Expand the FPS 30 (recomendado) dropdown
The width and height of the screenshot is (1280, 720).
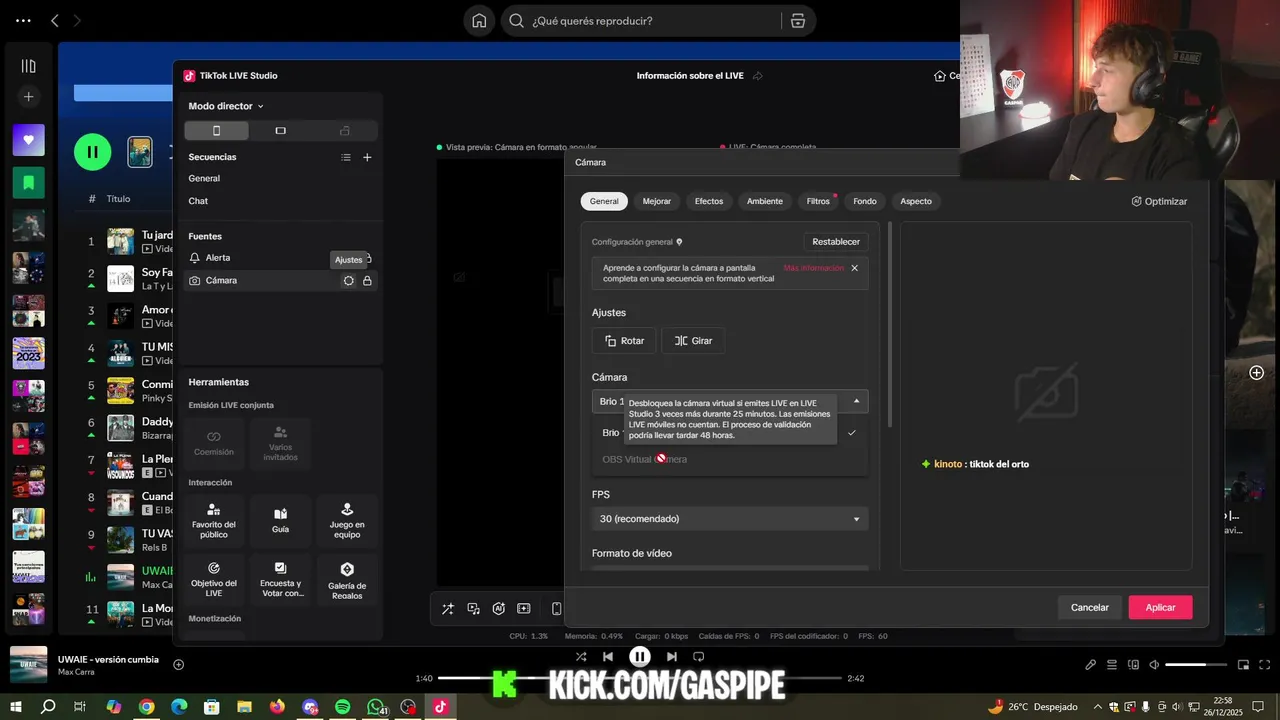(730, 519)
